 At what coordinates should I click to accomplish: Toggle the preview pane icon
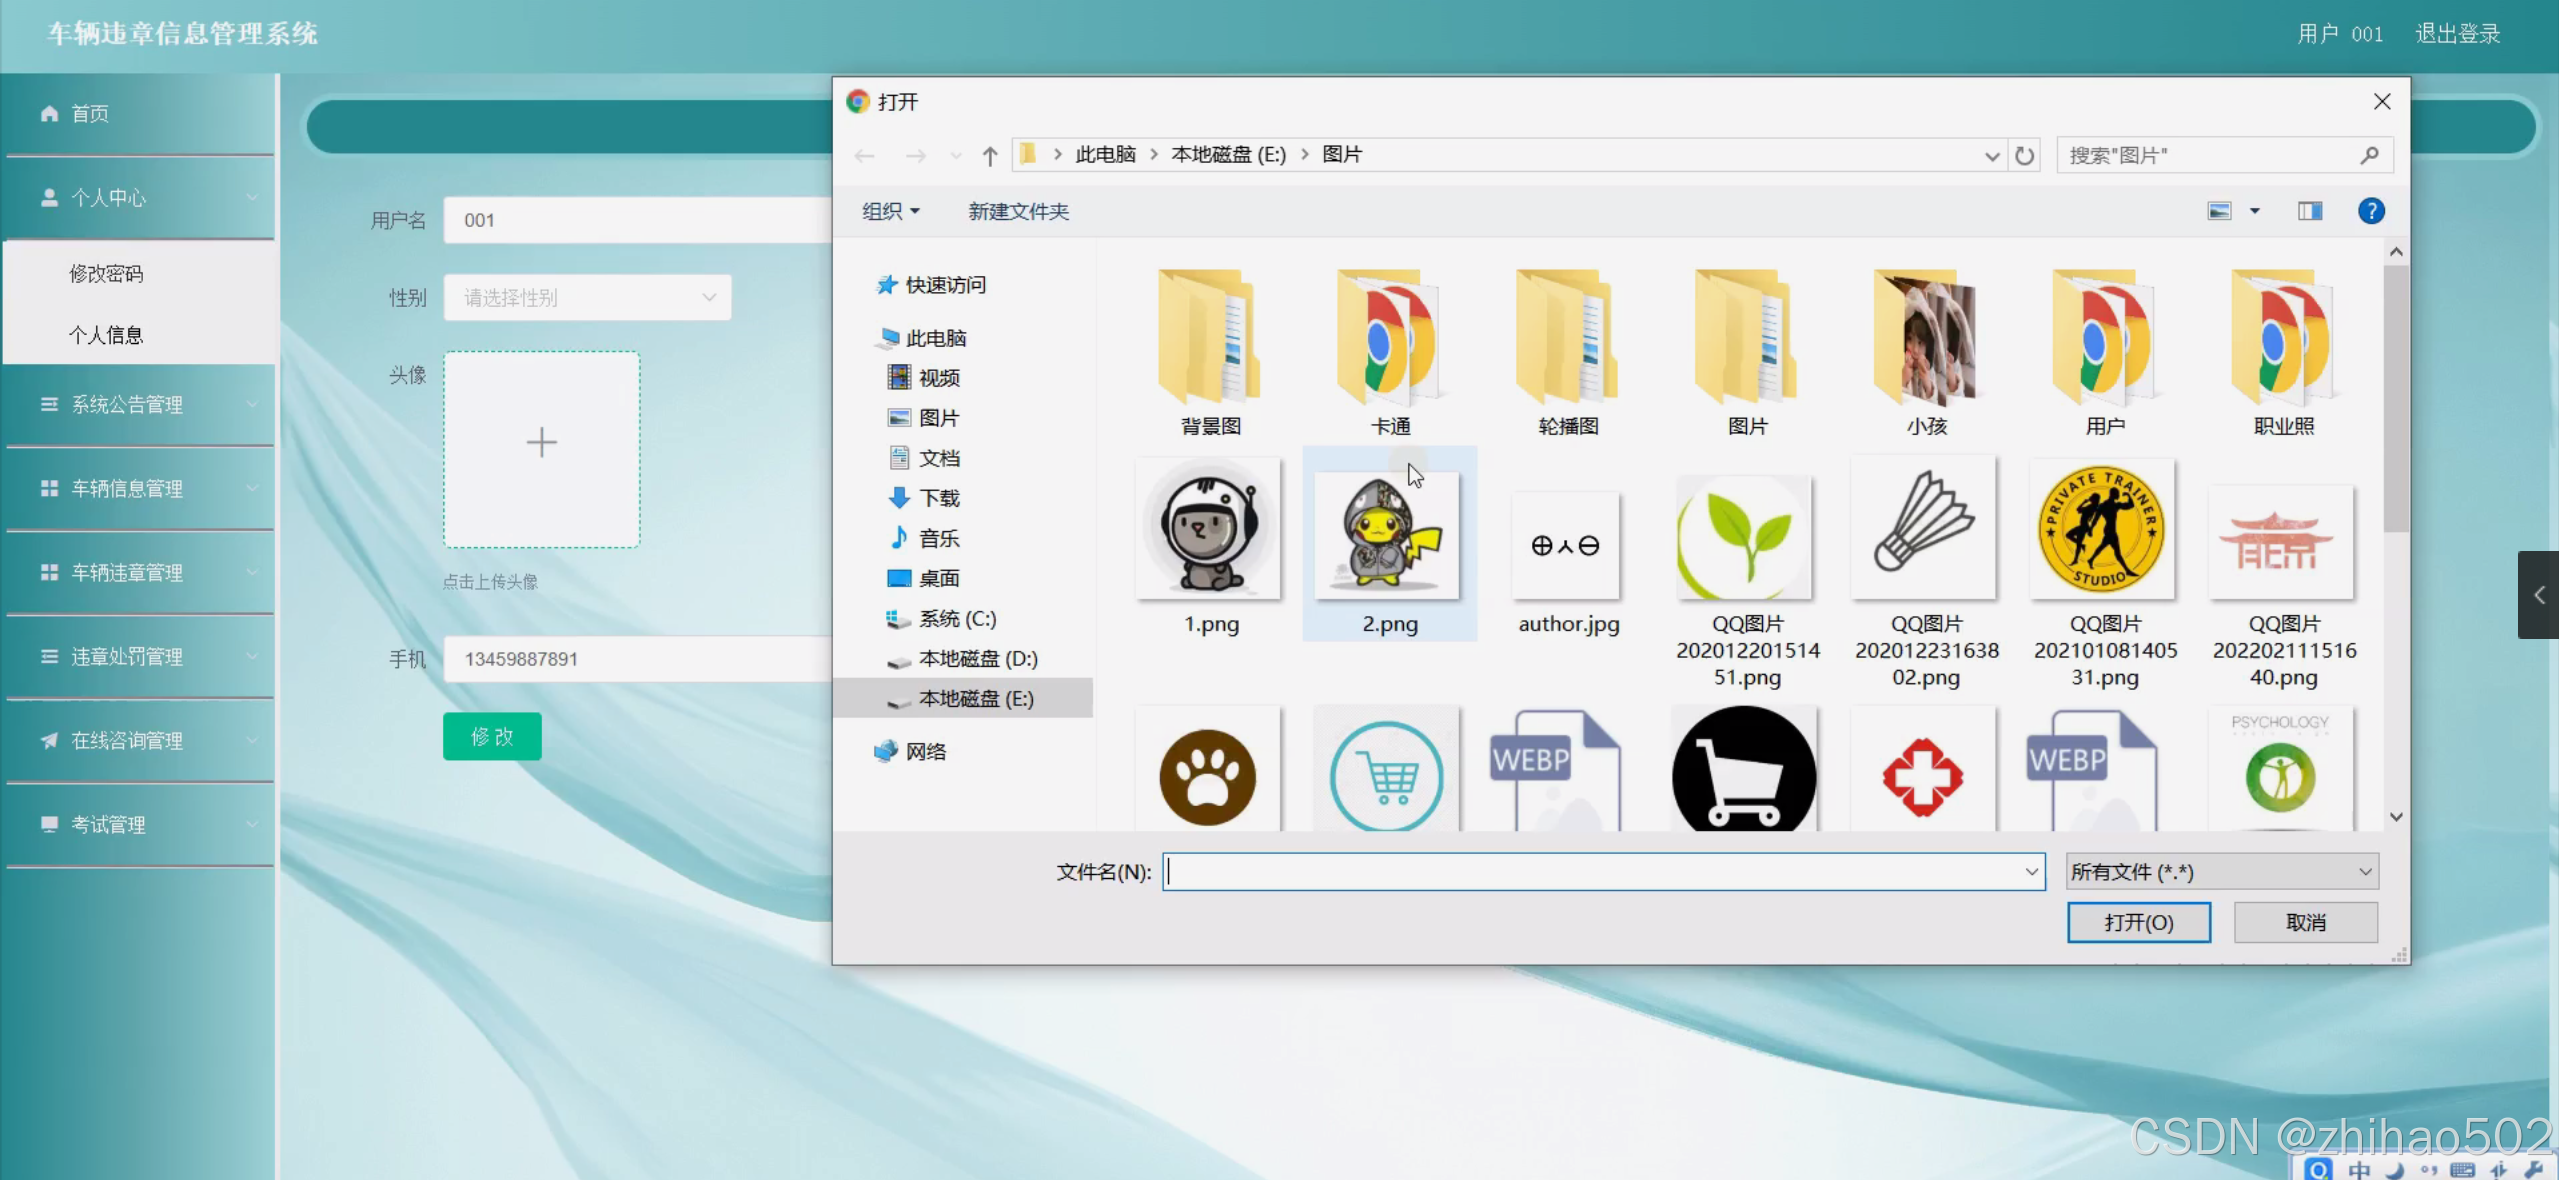click(2309, 211)
